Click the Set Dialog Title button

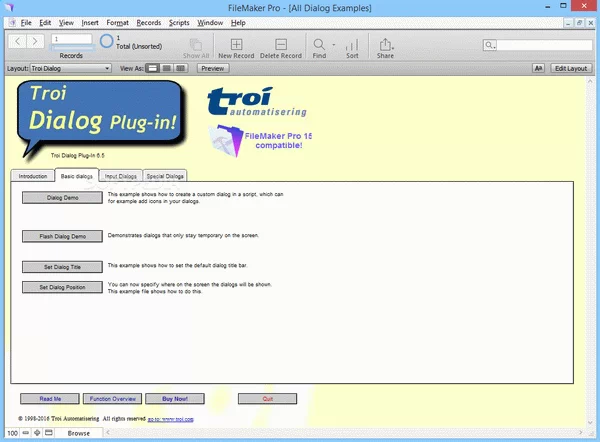coord(62,267)
